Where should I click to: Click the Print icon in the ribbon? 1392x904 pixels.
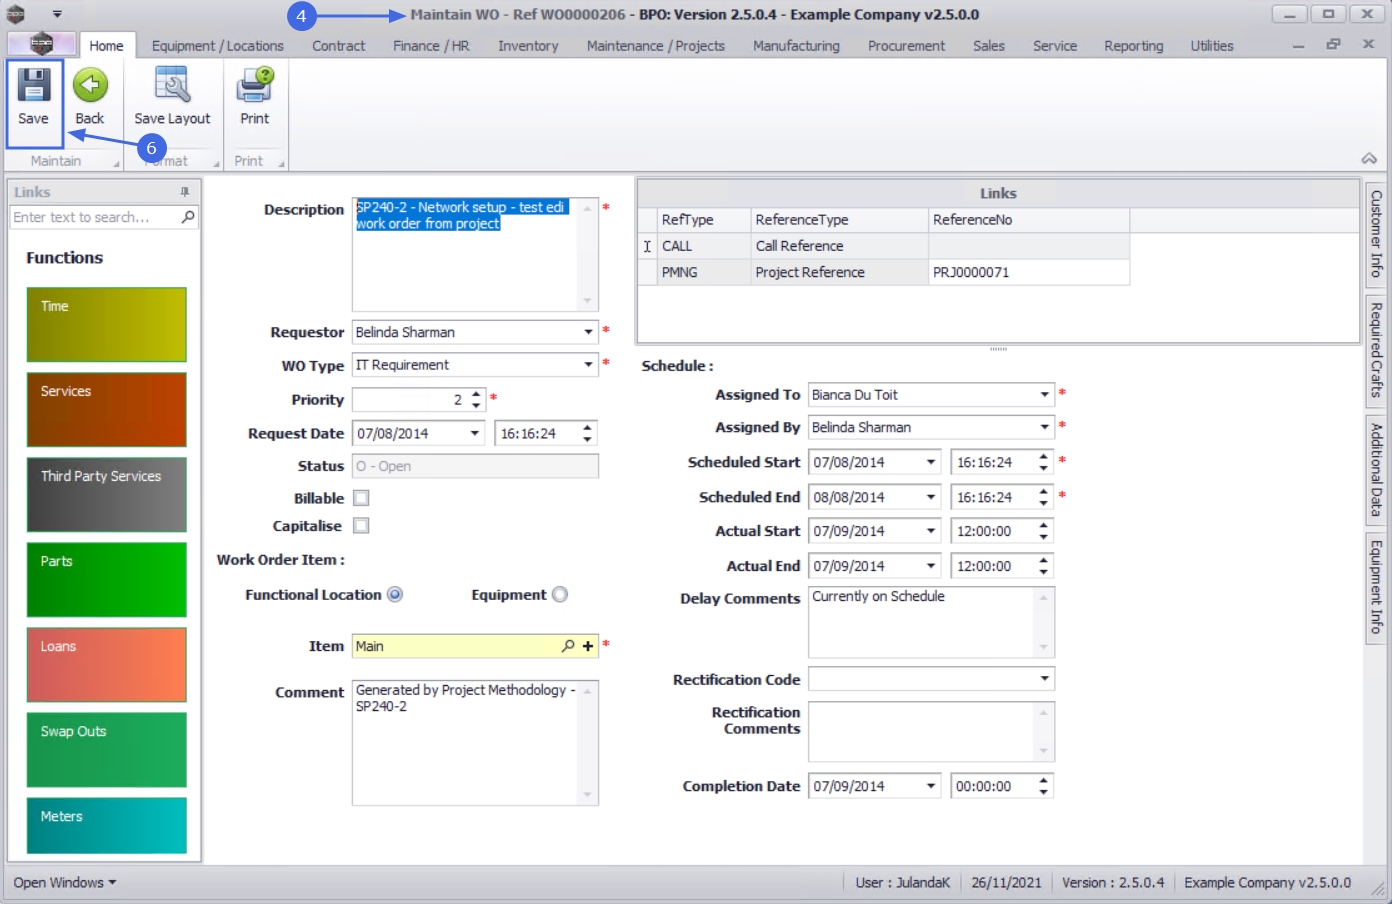pyautogui.click(x=254, y=87)
